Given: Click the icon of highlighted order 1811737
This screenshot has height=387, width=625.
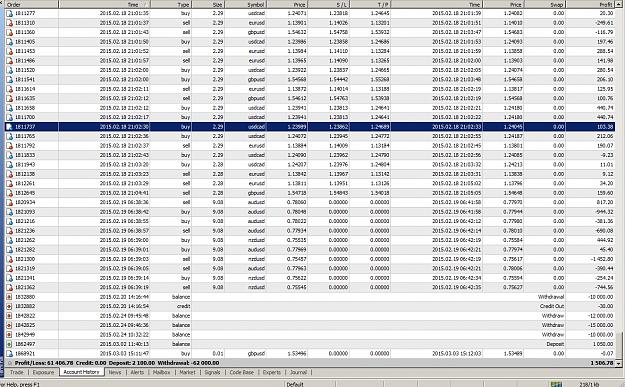Looking at the screenshot, I should (10, 127).
